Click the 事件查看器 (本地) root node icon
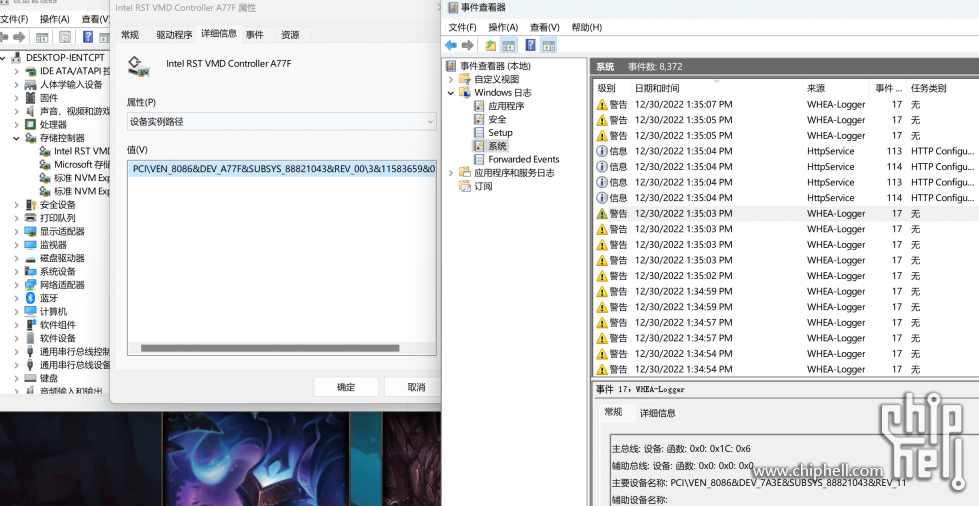Viewport: 979px width, 506px height. [451, 66]
